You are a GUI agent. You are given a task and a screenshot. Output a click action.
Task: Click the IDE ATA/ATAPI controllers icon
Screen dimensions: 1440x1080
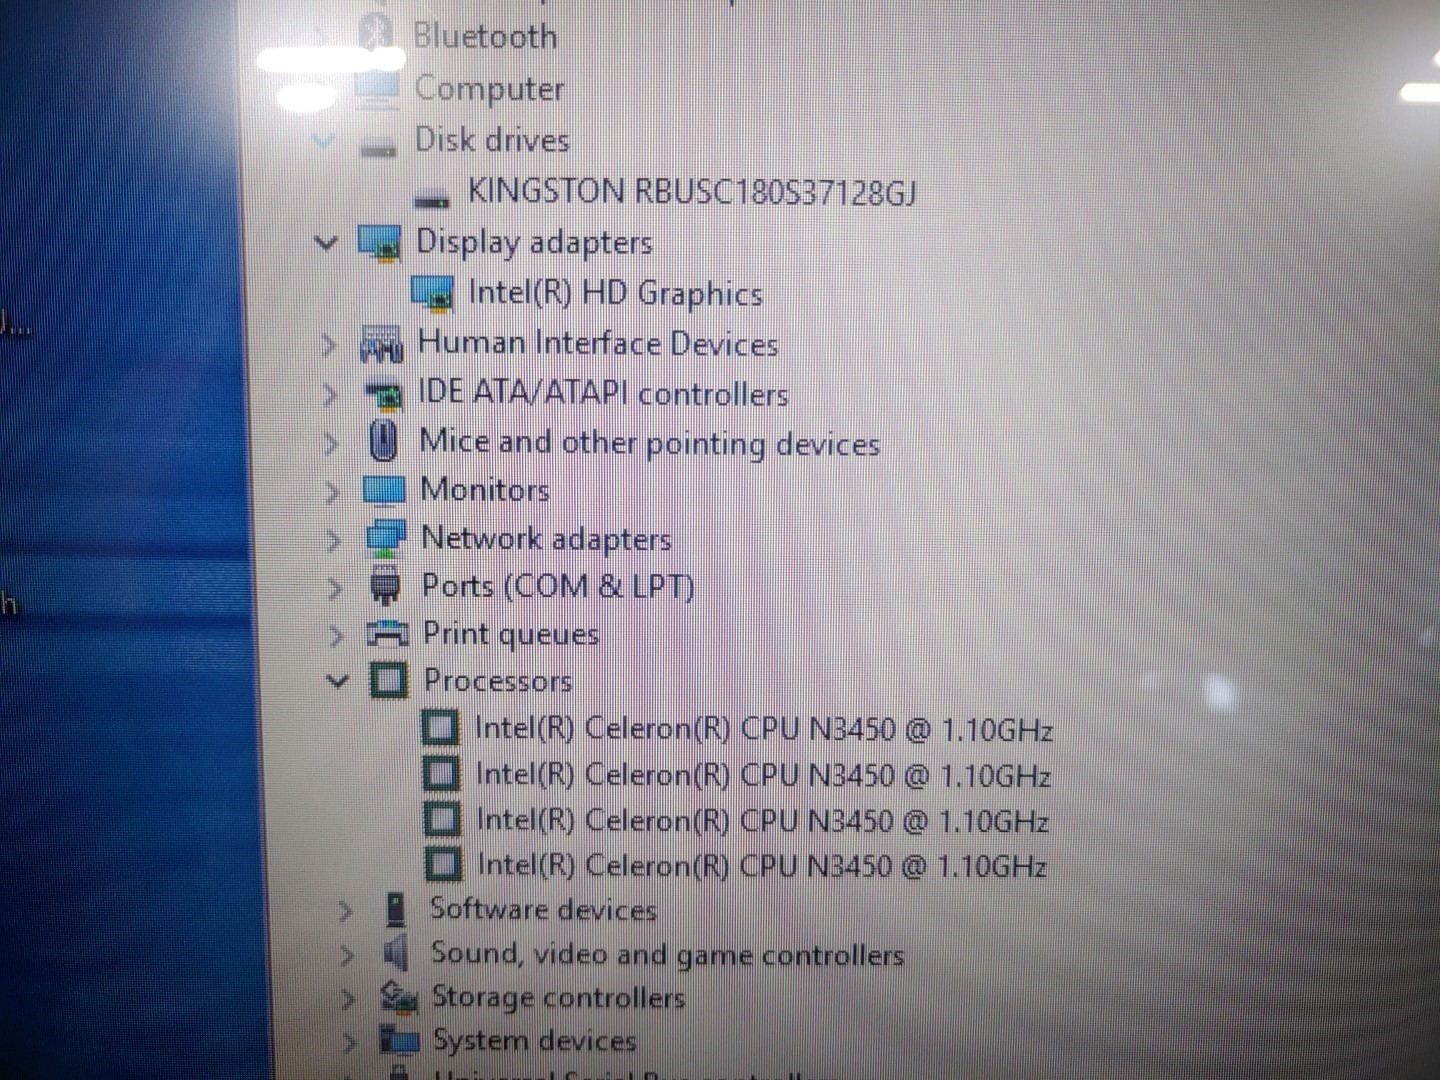point(383,395)
